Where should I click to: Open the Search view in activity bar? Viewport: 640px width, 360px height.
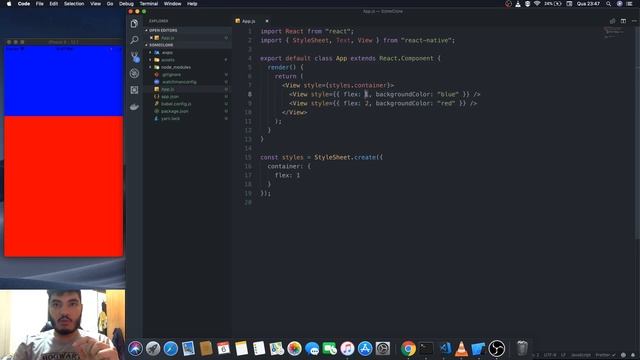134,40
